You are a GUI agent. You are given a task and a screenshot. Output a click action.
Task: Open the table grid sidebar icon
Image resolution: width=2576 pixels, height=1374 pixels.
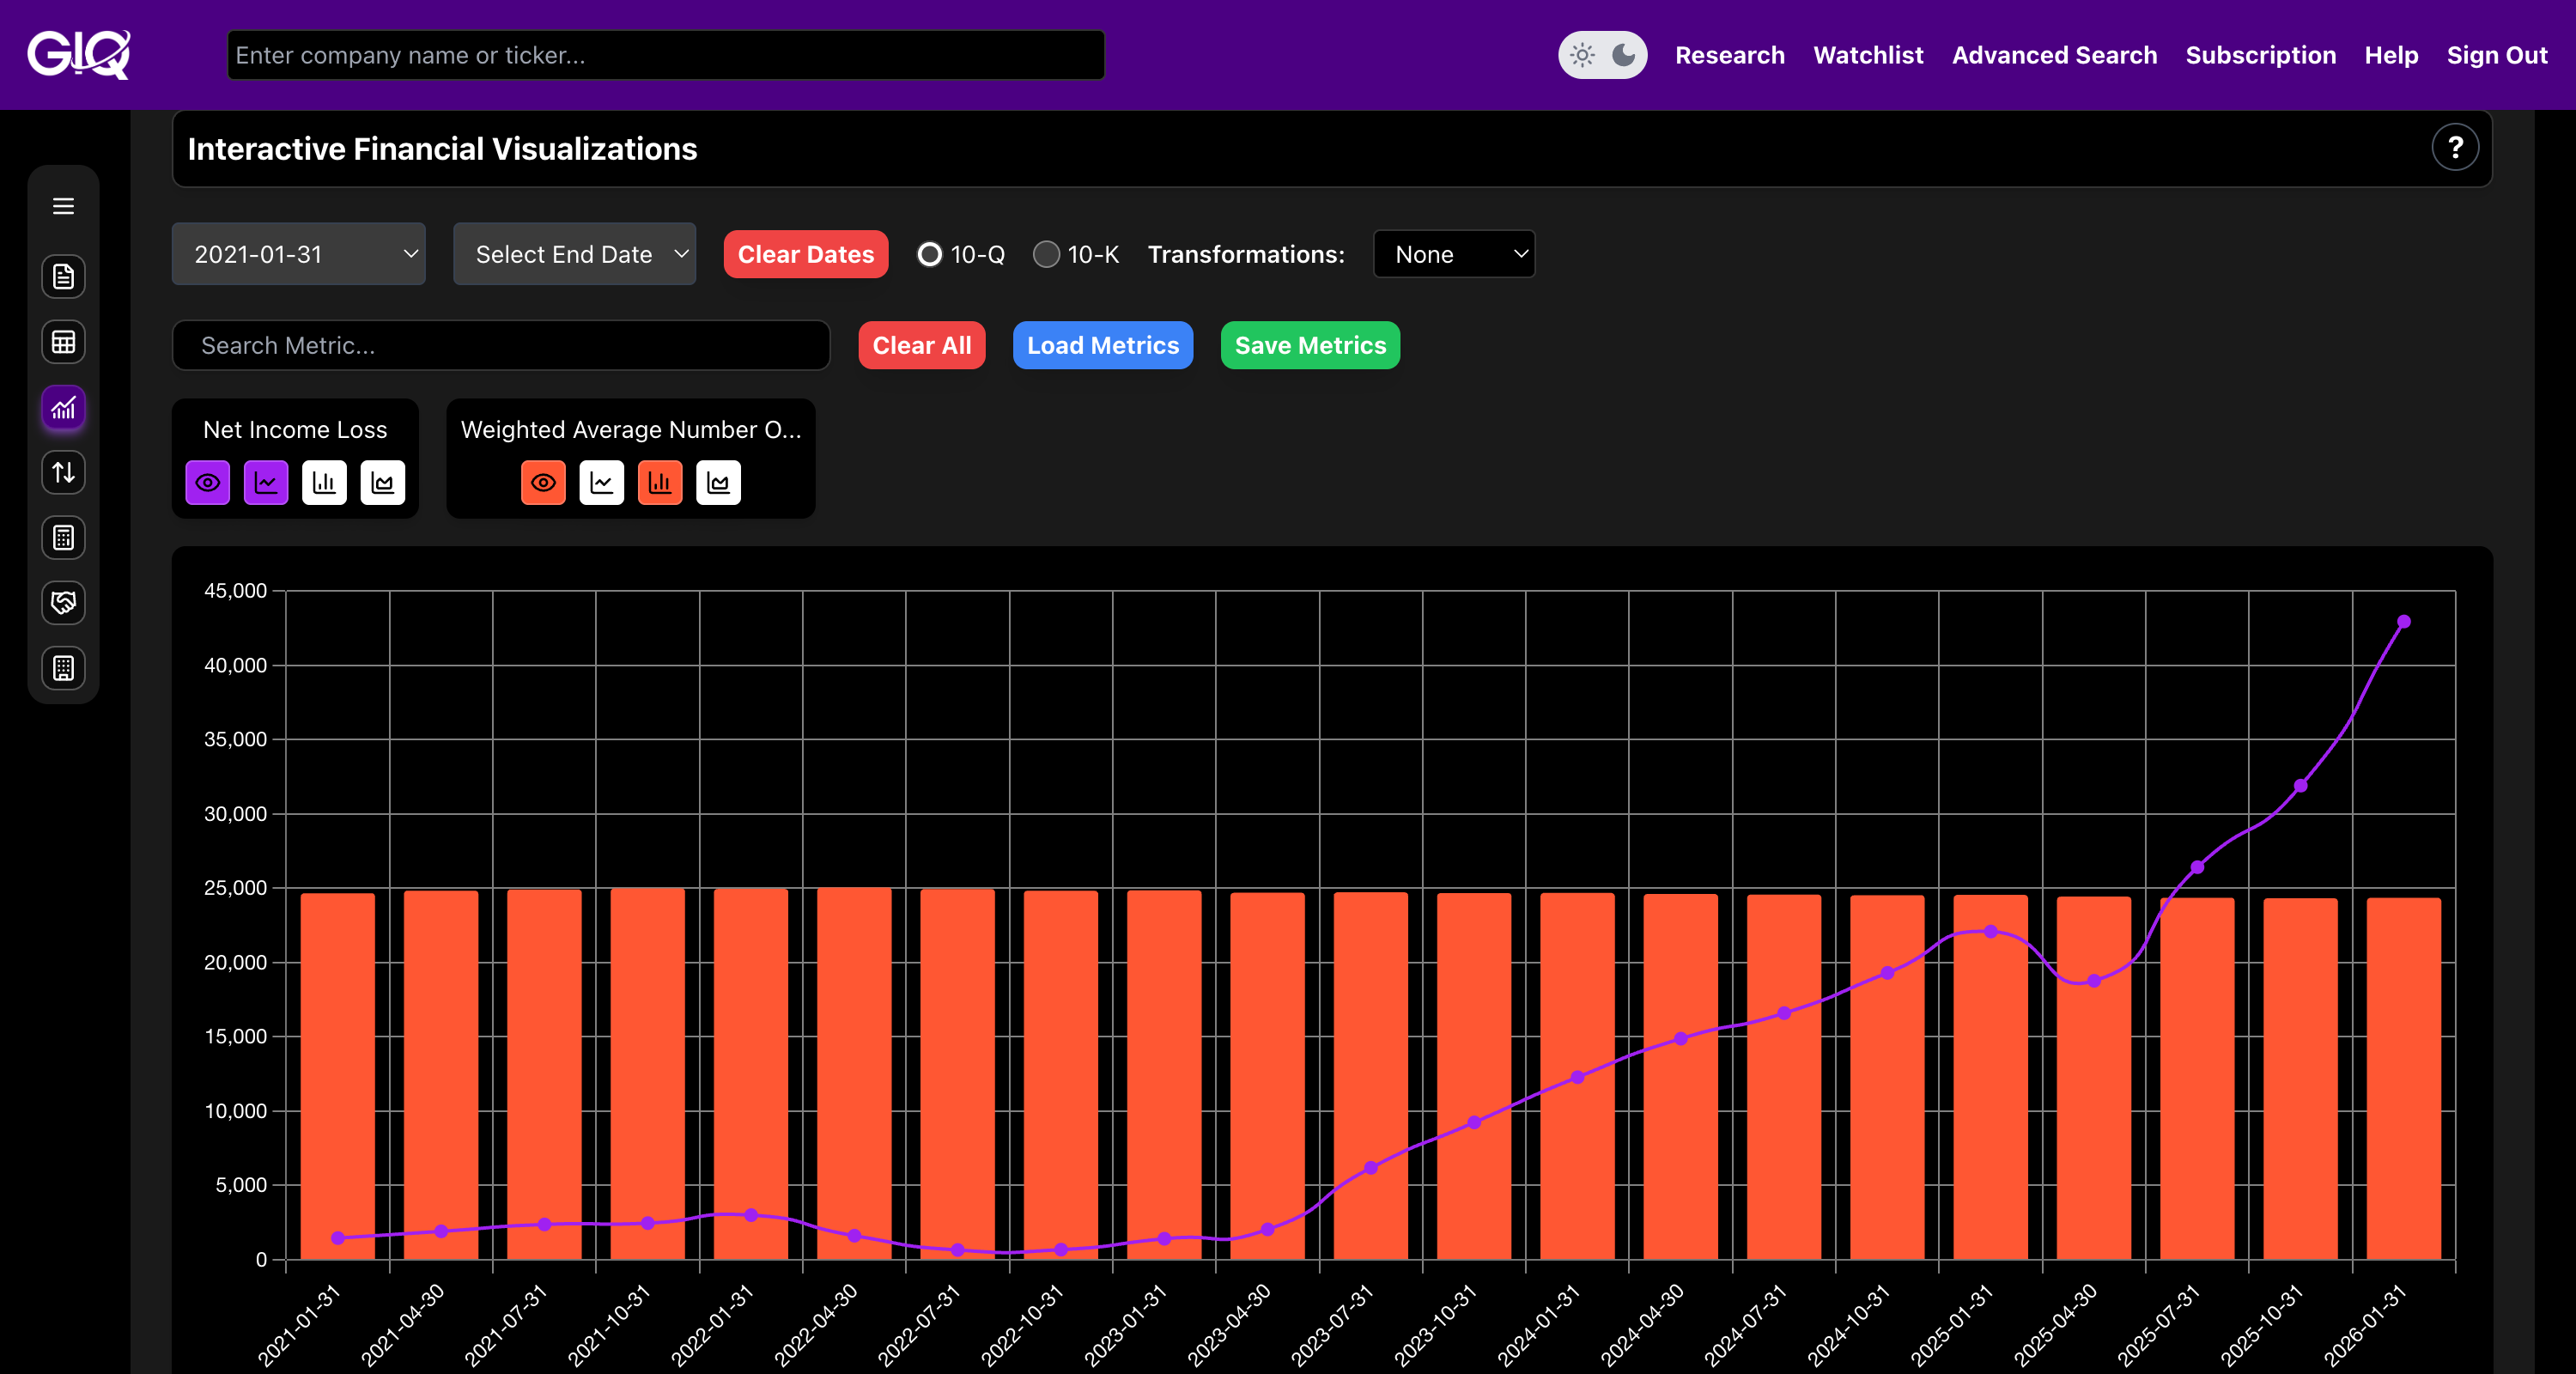(x=63, y=342)
